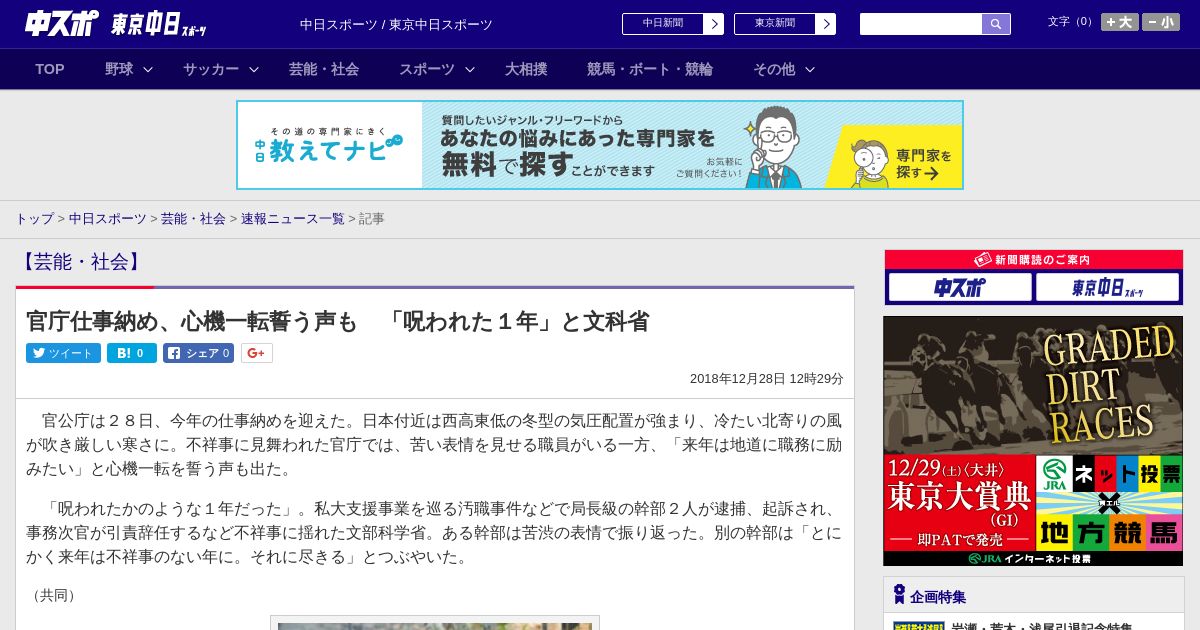Screen dimensions: 1200x630
Task: Follow the 芸能・社会 breadcrumb link
Action: [x=193, y=218]
